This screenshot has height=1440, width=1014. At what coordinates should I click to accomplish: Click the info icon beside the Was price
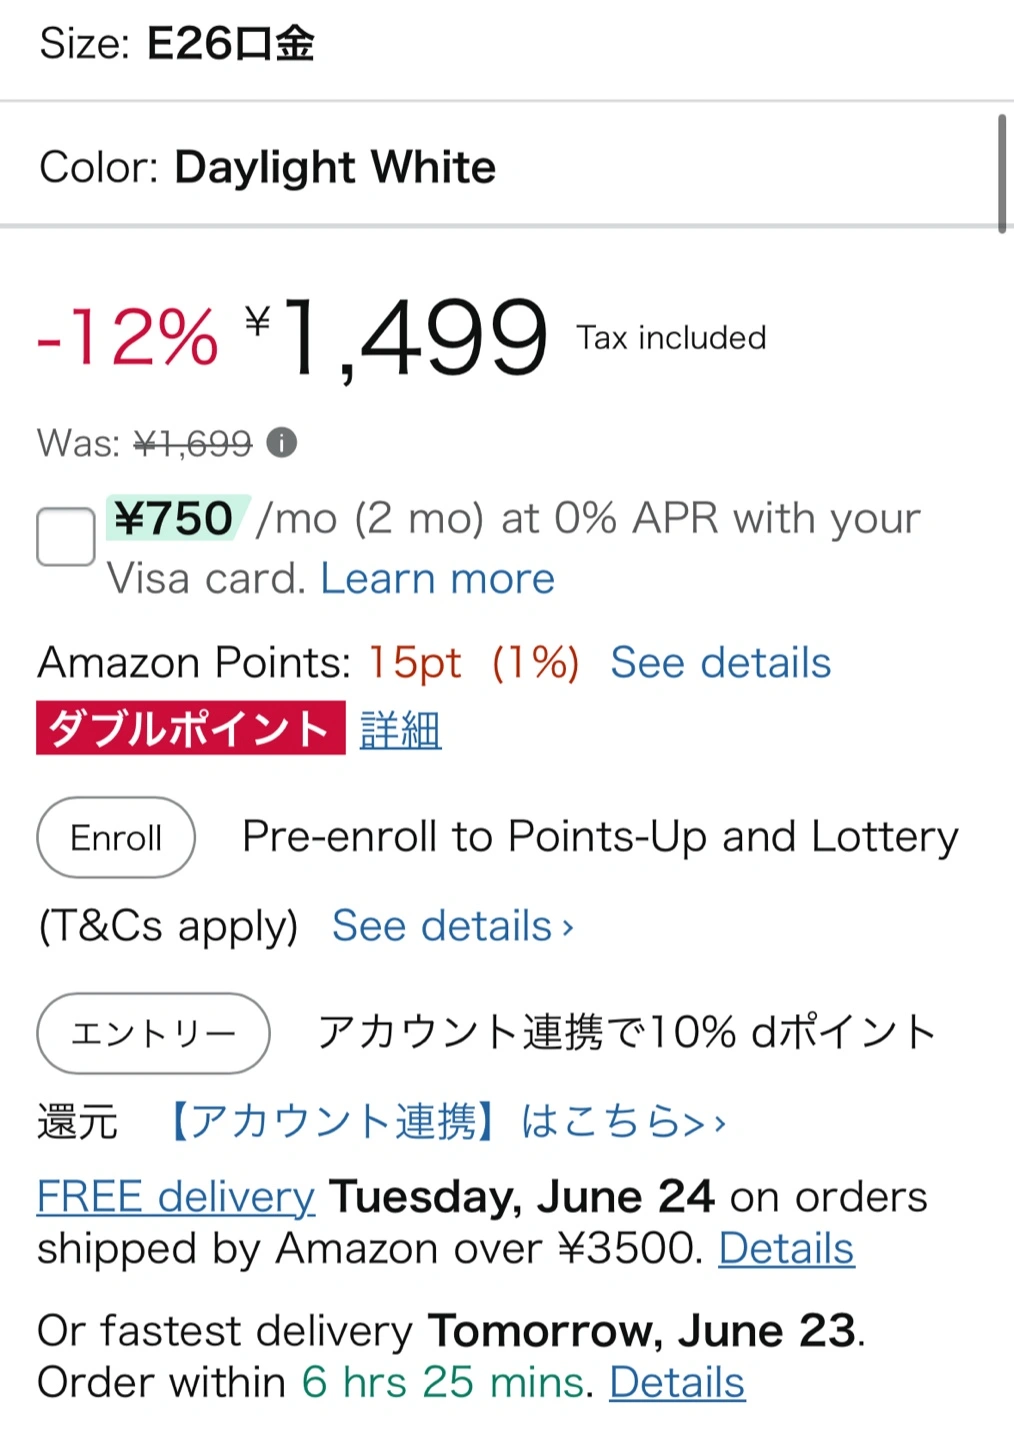click(x=282, y=442)
